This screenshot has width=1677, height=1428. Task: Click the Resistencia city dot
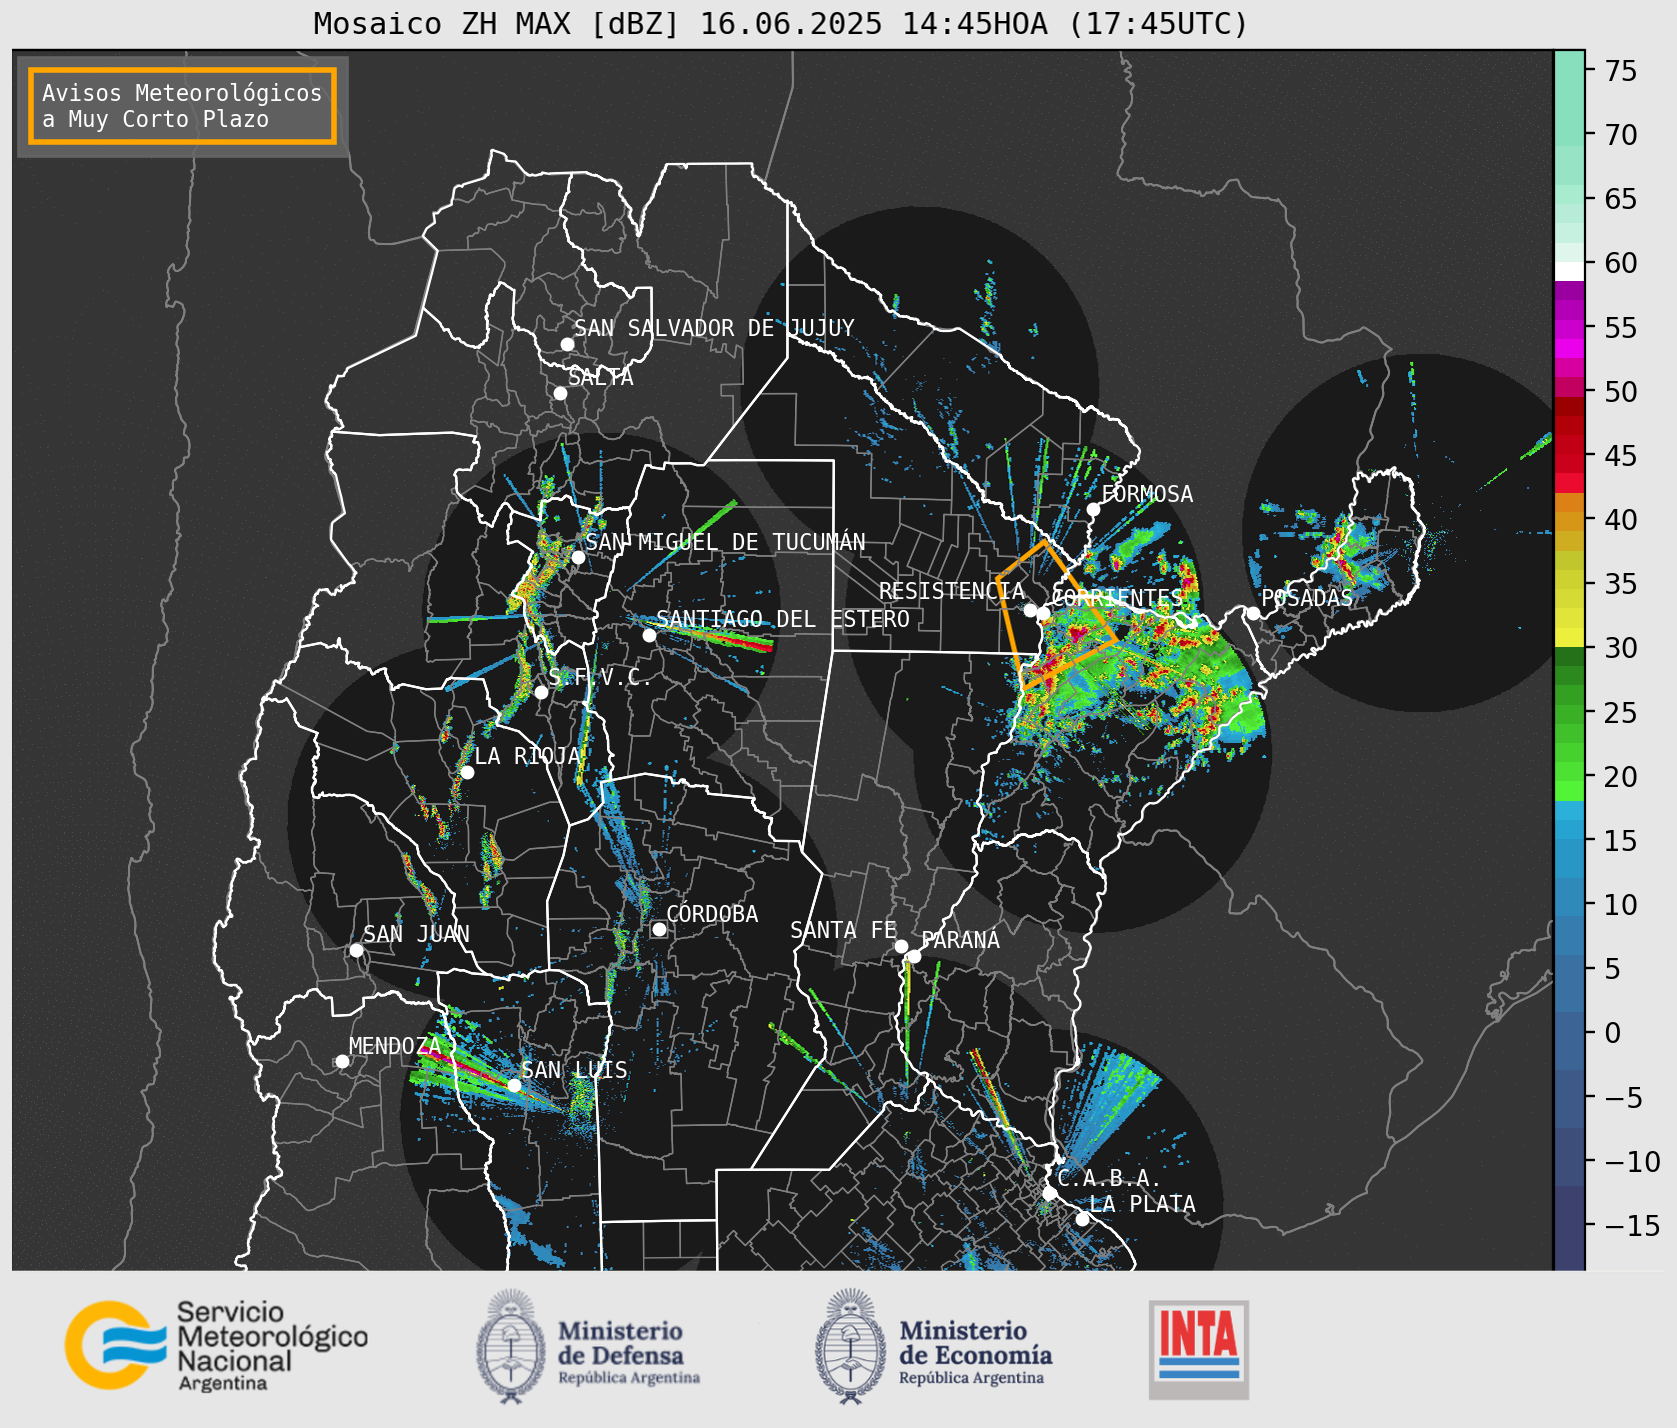[x=1030, y=609]
